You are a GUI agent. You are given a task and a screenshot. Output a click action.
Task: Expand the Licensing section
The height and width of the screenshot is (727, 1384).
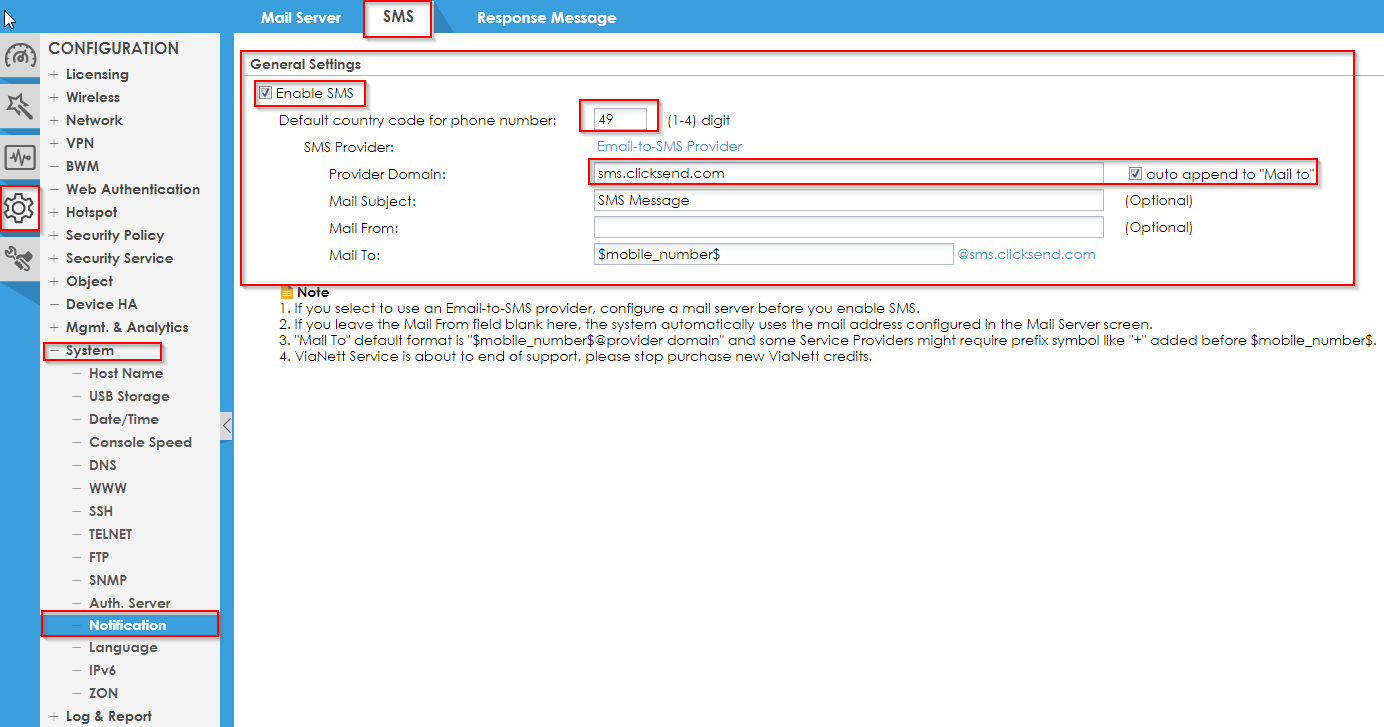coord(95,73)
